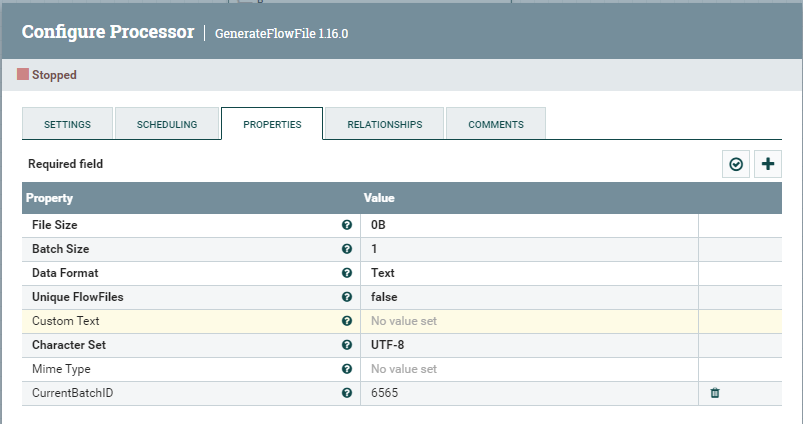Viewport: 803px width, 424px height.
Task: Open help for Batch Size property
Action: (347, 249)
